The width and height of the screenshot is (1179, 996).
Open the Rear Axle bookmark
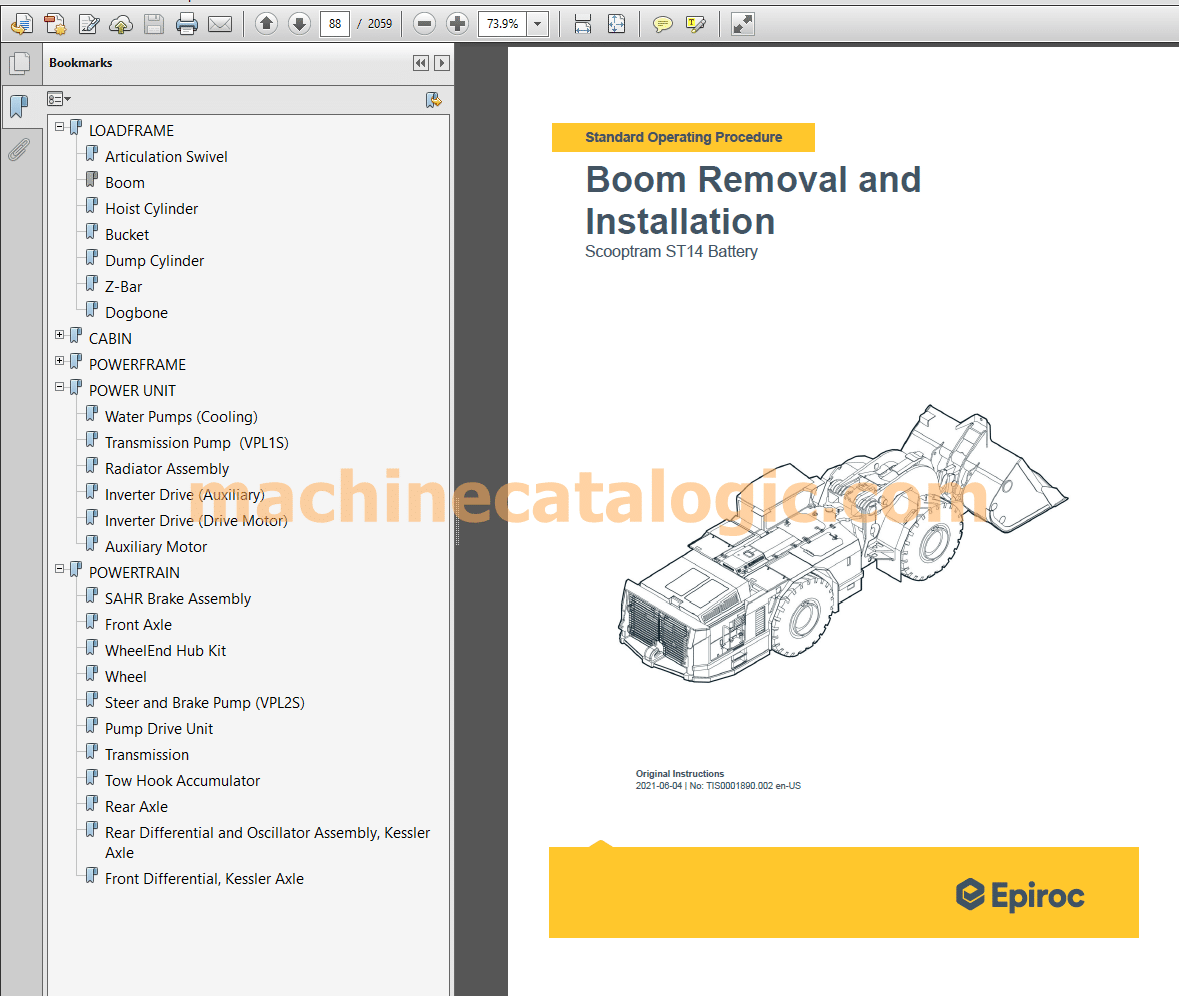(x=136, y=807)
